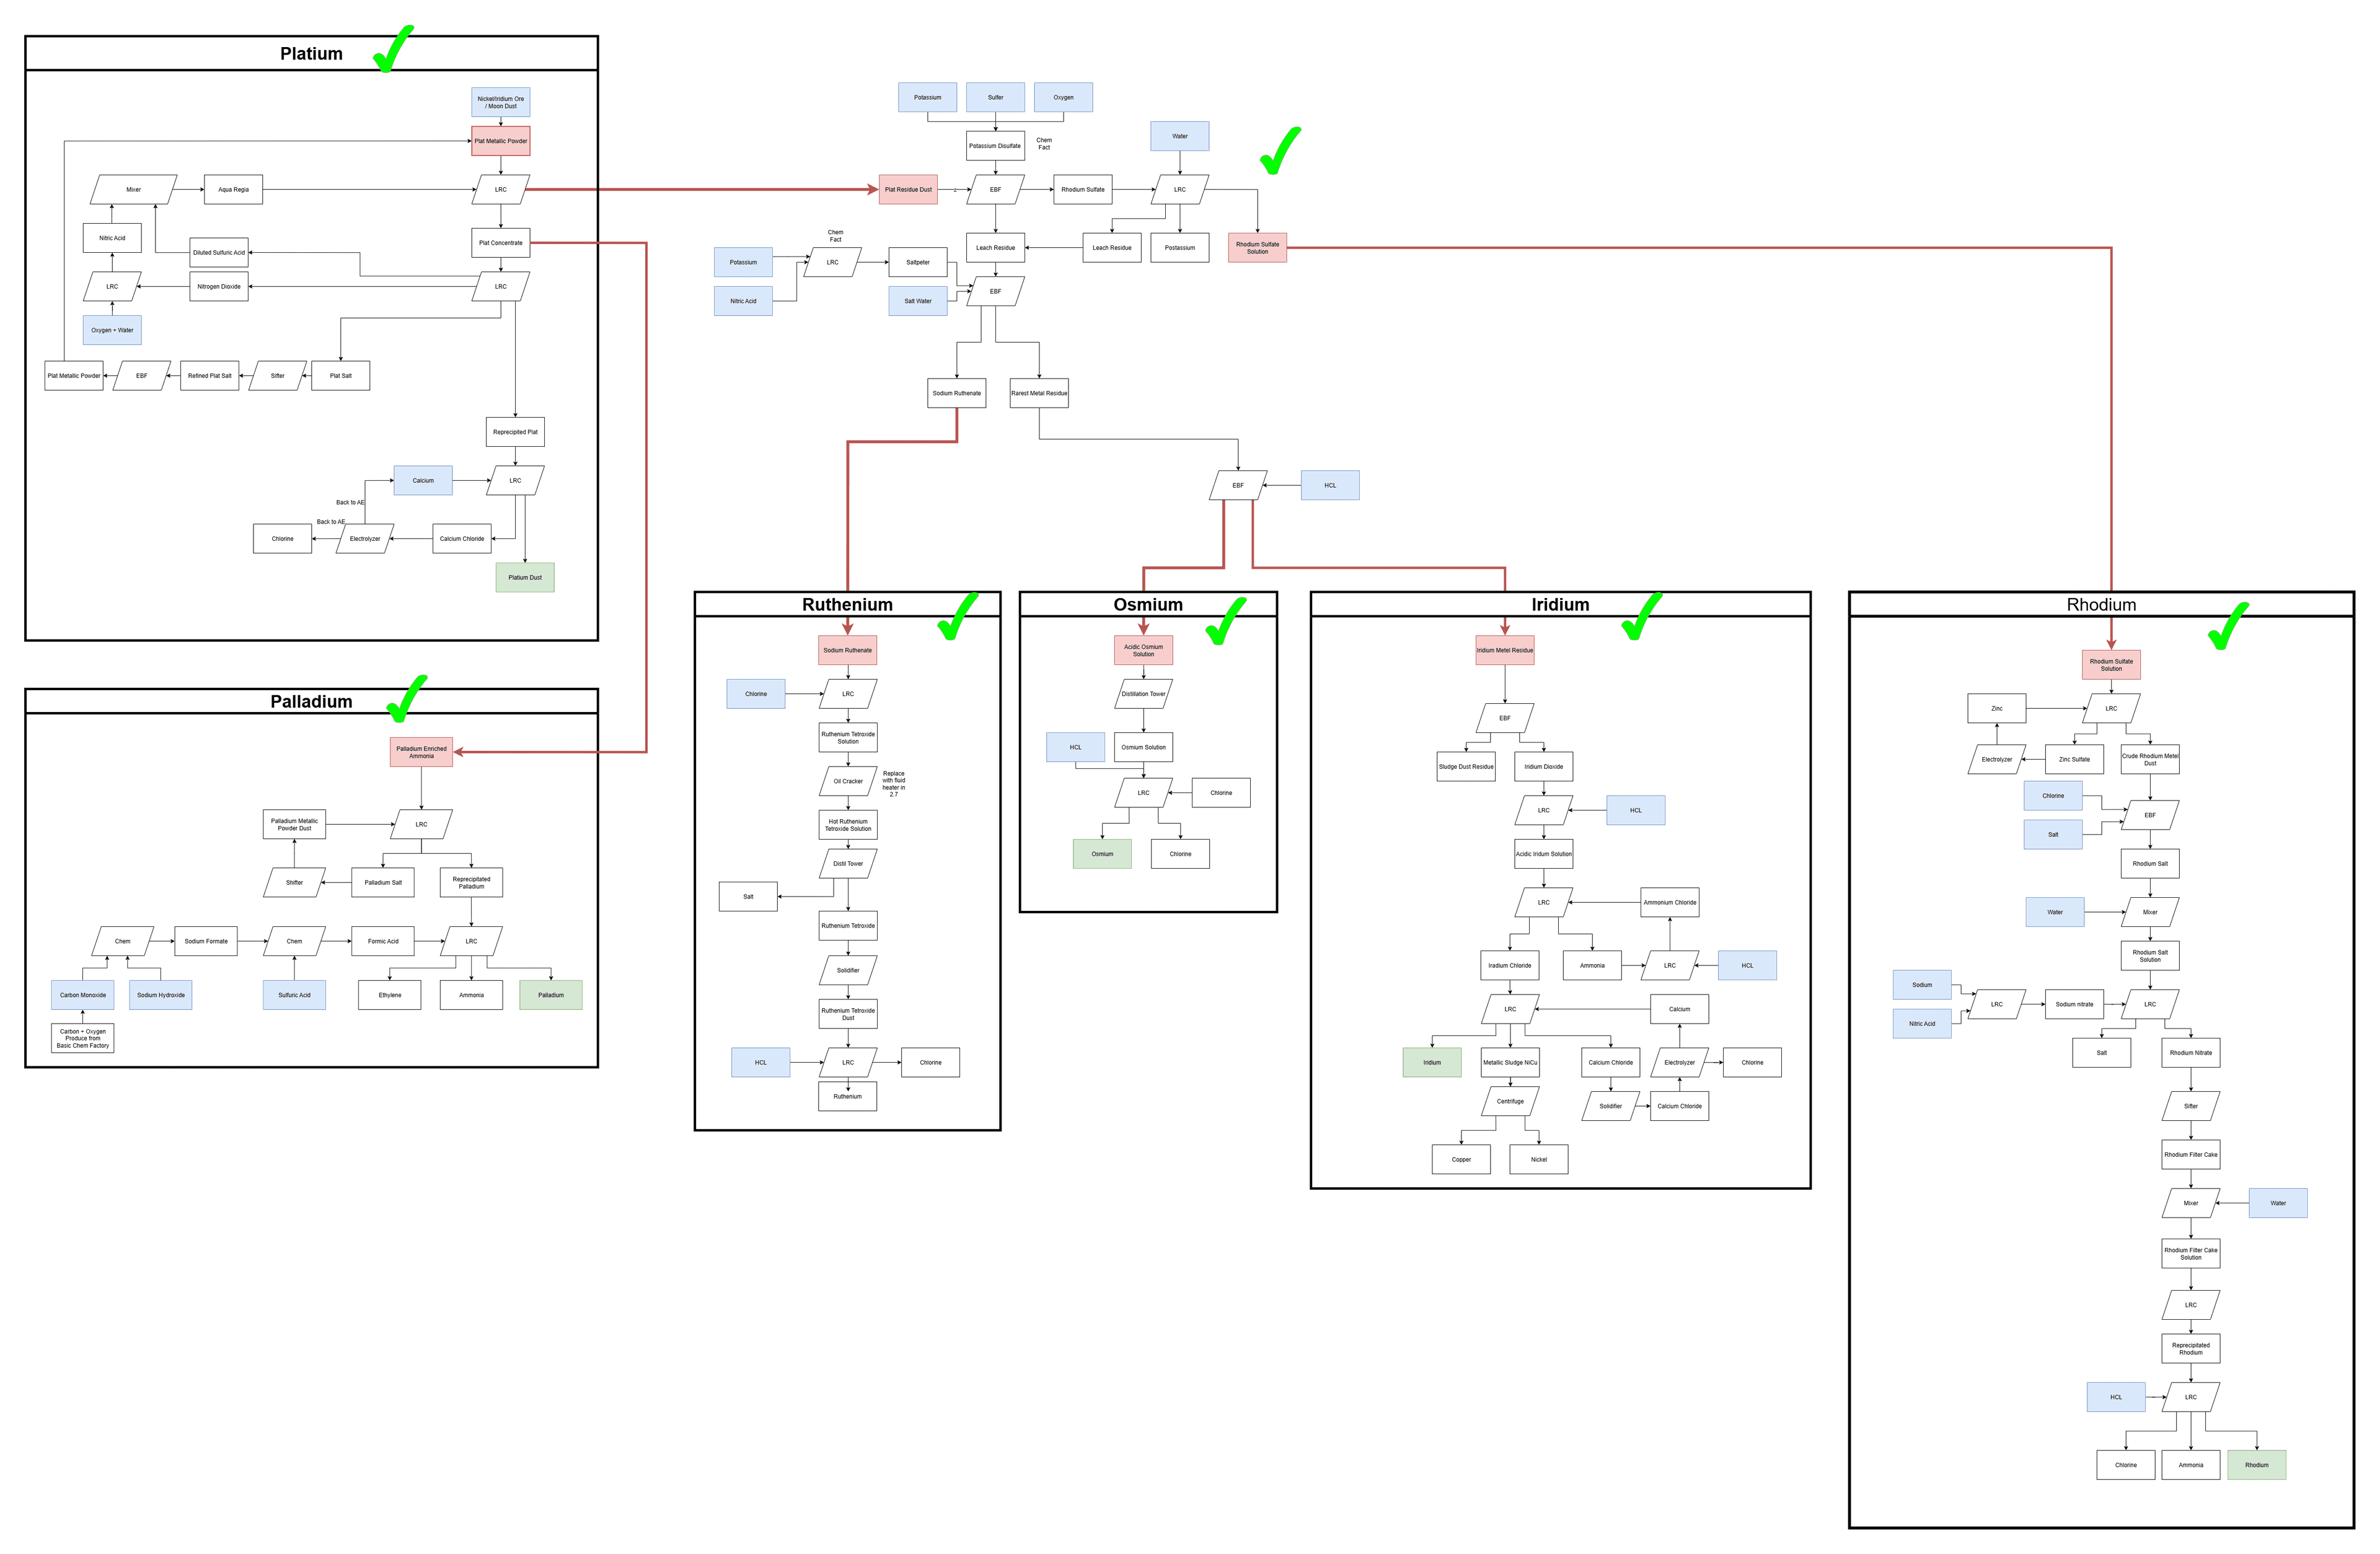
Task: Select the Saltpeter node
Action: 917,262
